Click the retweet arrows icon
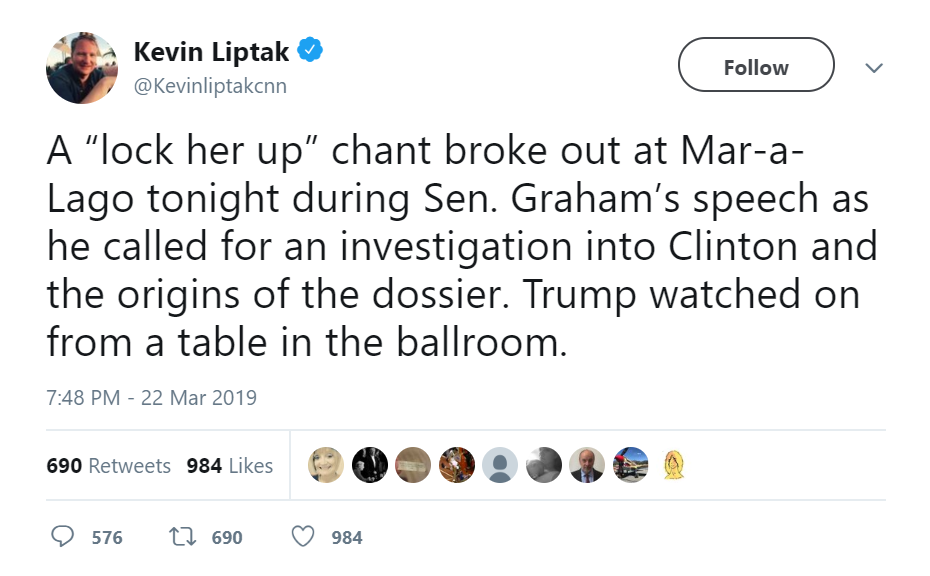Viewport: 930px width, 576px height. 183,537
